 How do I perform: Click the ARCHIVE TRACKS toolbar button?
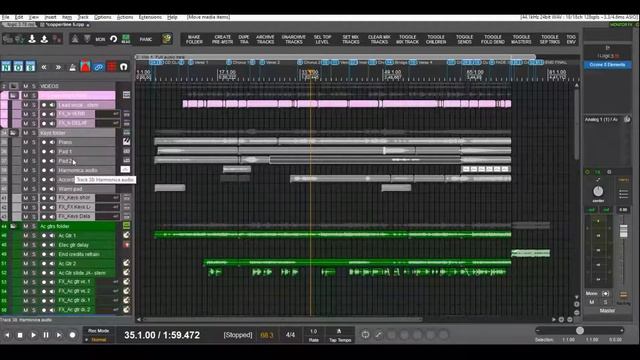[265, 39]
